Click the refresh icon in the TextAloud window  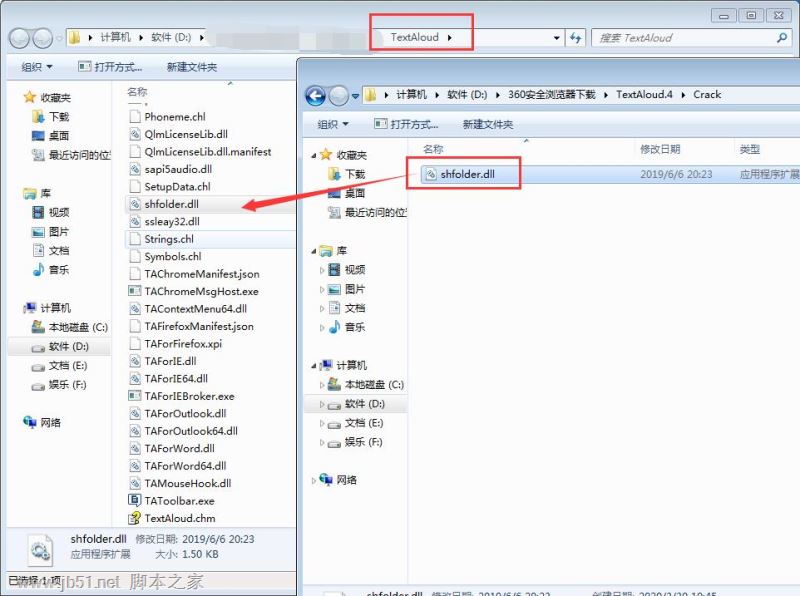576,38
